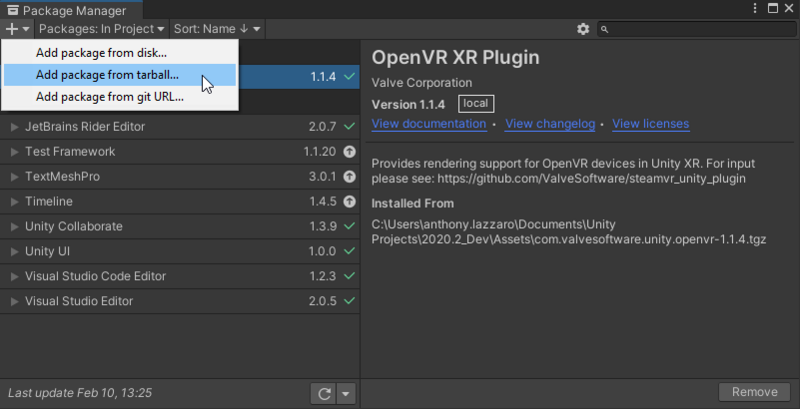Expand the Unity Collaborate package entry
Image resolution: width=800 pixels, height=409 pixels.
click(x=14, y=227)
